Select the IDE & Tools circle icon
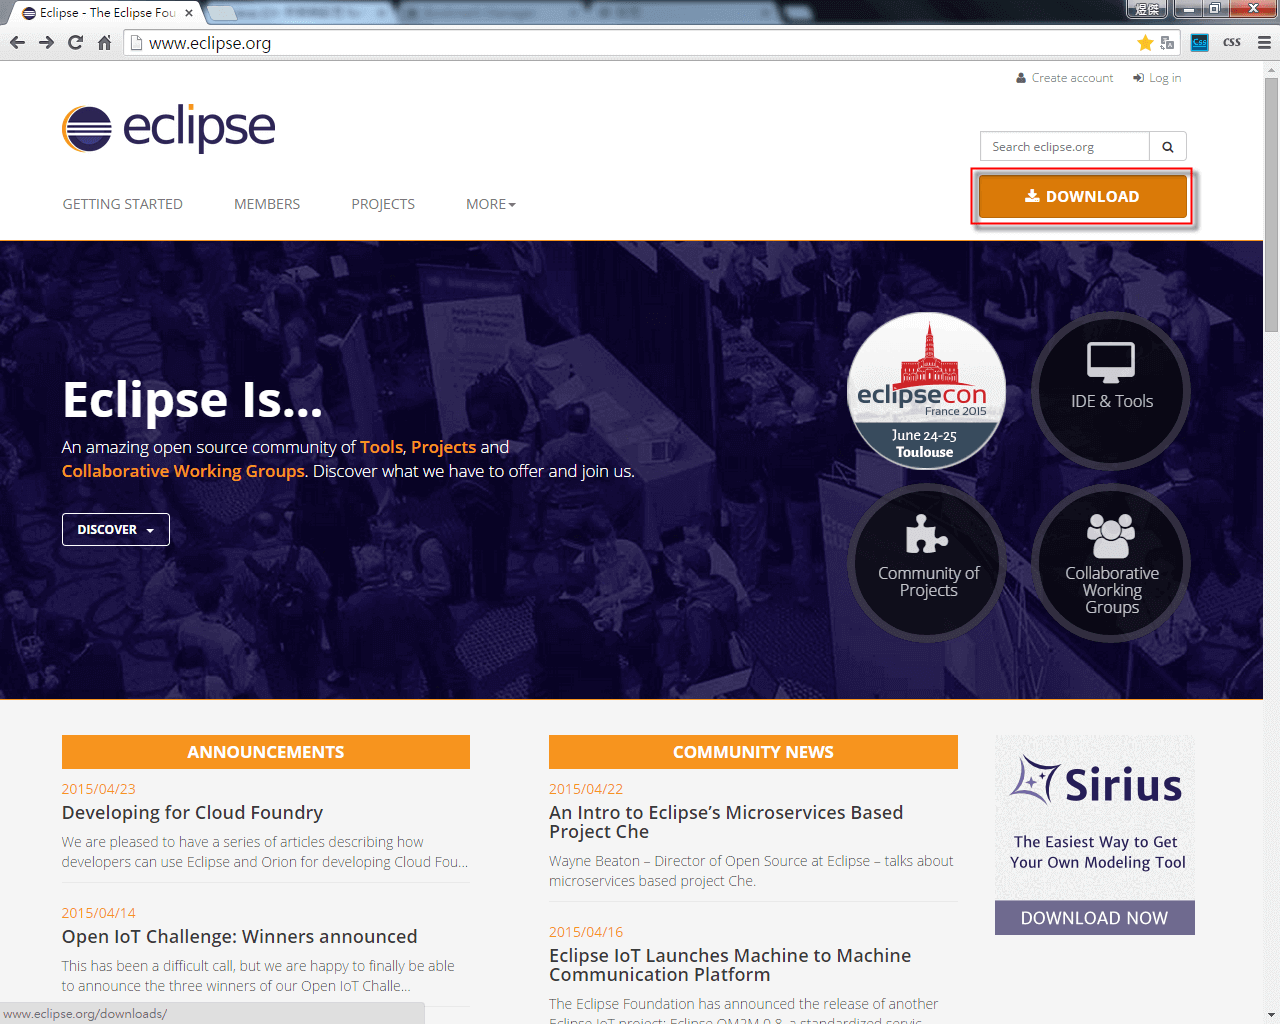Image resolution: width=1280 pixels, height=1024 pixels. tap(1110, 391)
